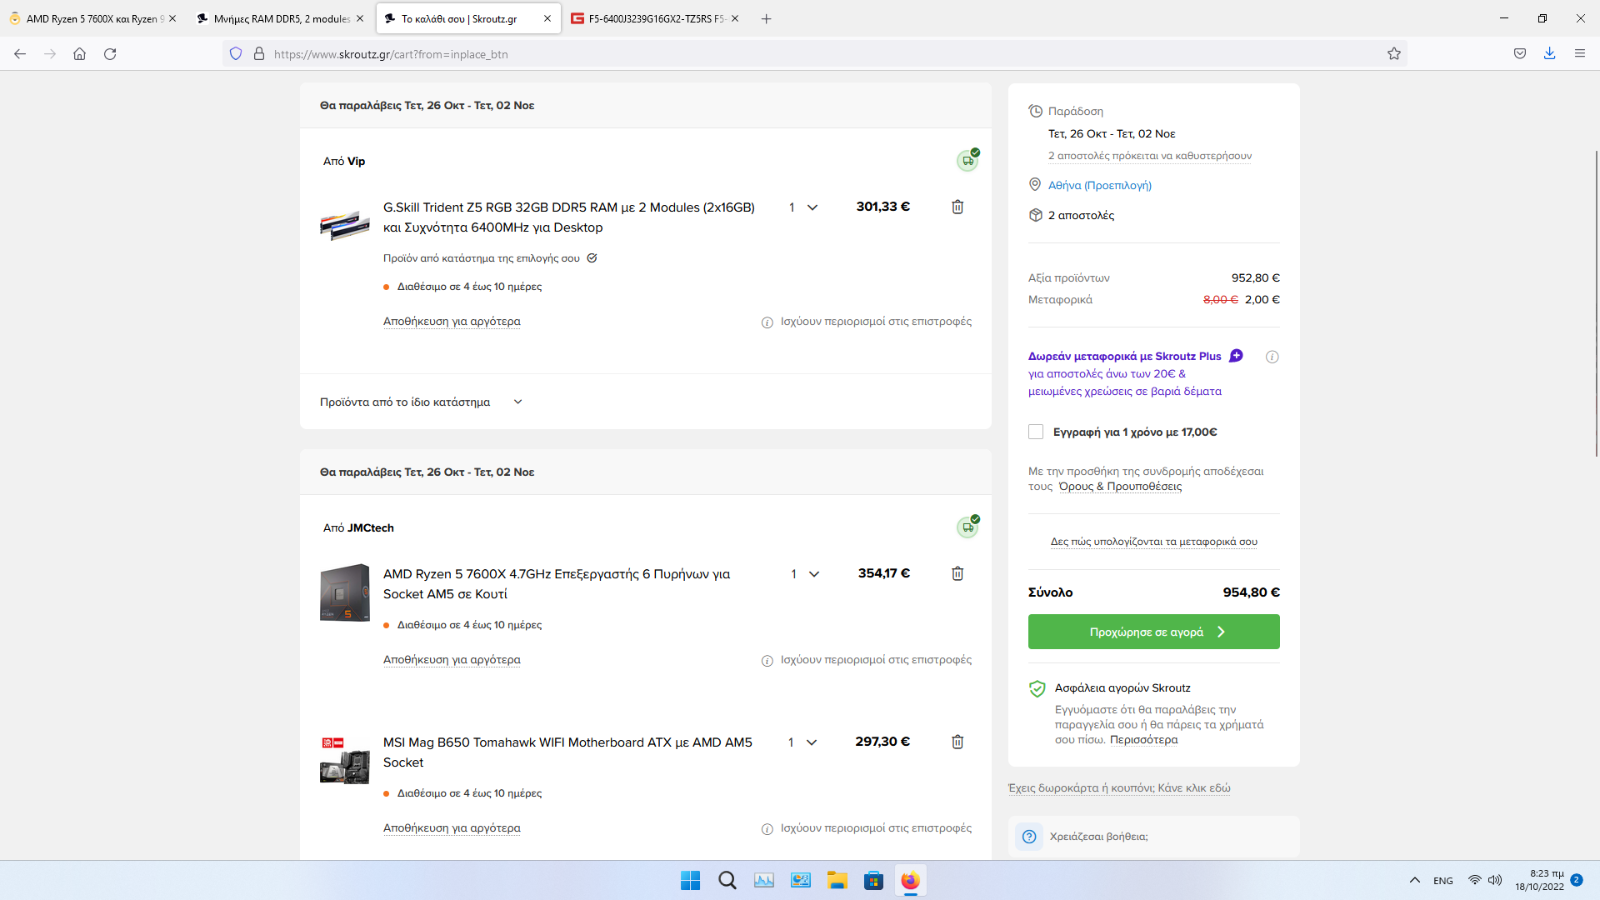
Task: Click the AMD Ryzen 5 box thumbnail
Action: pos(345,593)
